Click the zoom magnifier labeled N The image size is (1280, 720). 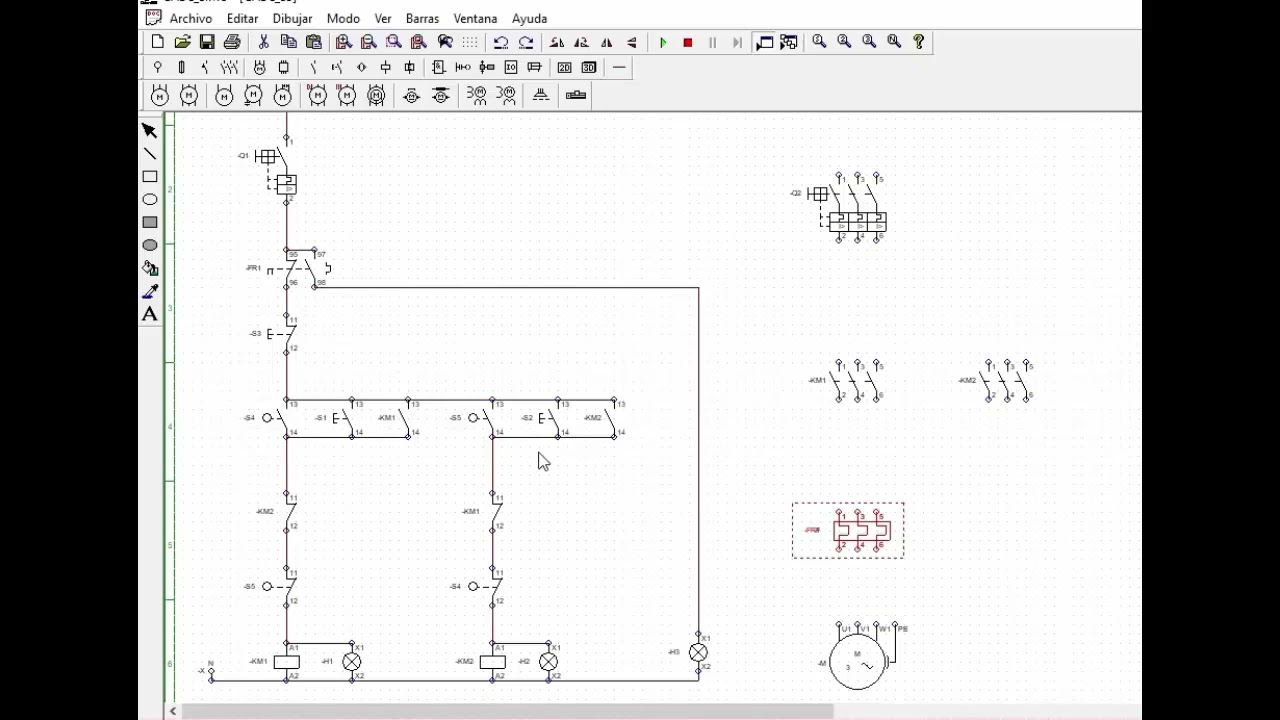(x=894, y=42)
